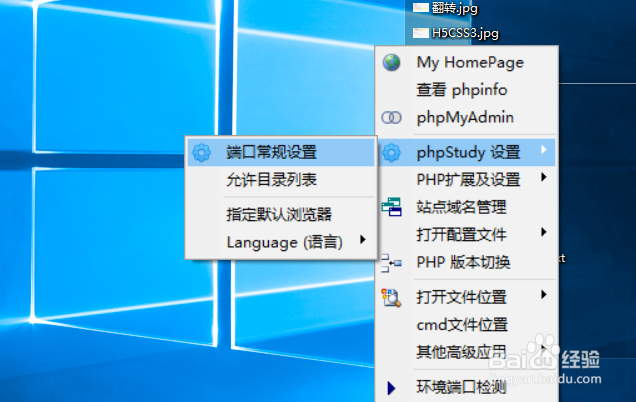Click the gear icon beside phpStudy 设置
Screen dimensions: 636x402
[391, 153]
